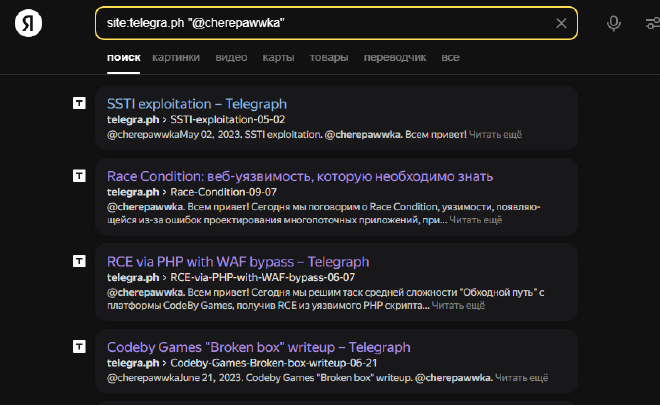The width and height of the screenshot is (660, 405).
Task: Switch to the картинки tab
Action: (x=176, y=57)
